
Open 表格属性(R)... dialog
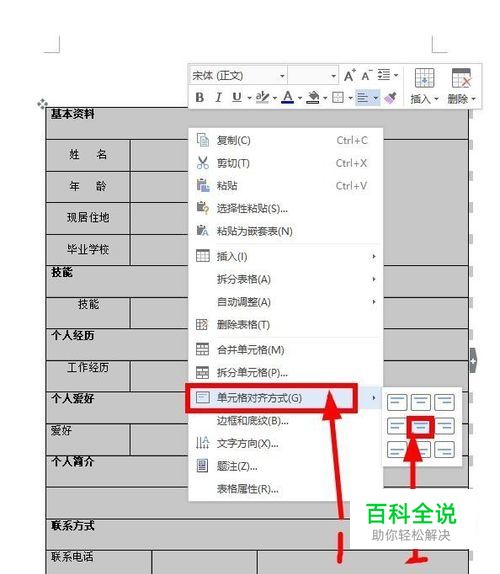pos(286,489)
